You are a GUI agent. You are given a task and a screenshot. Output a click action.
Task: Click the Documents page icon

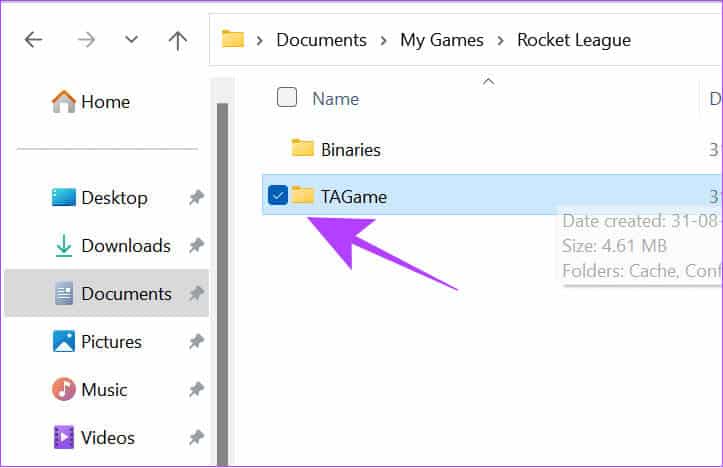(64, 293)
